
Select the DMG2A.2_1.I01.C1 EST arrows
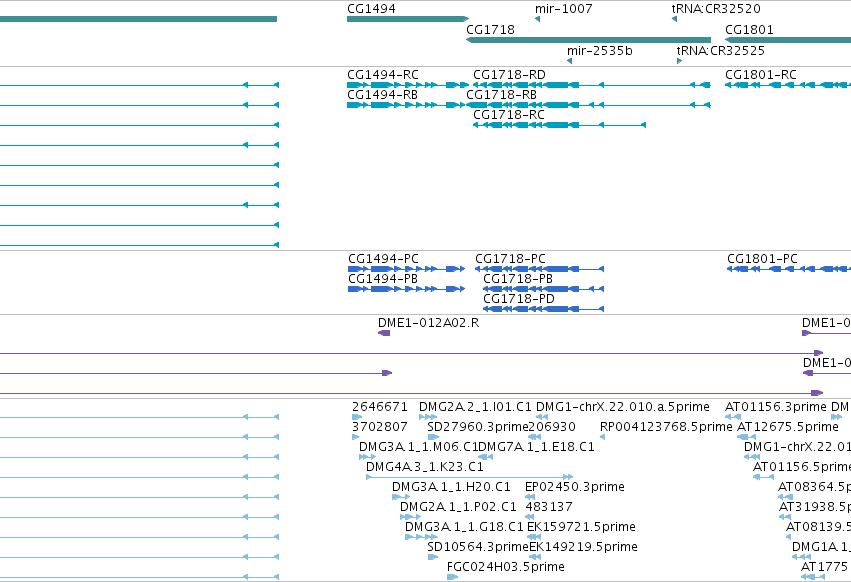428,417
